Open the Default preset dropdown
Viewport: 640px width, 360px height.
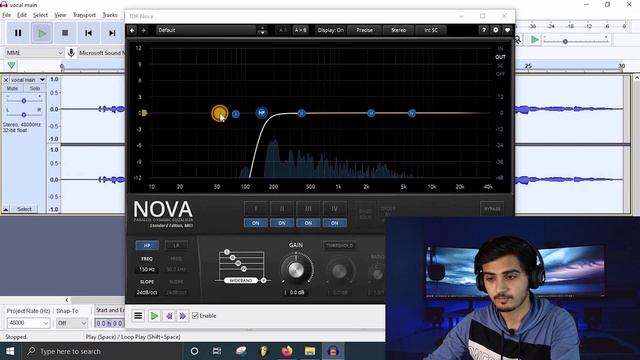[206, 30]
